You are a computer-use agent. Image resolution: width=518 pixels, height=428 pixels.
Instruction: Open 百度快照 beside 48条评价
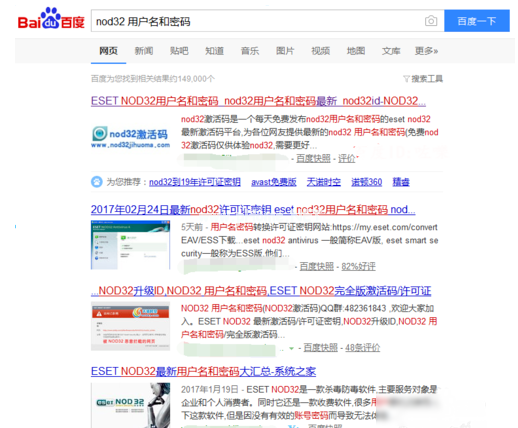[x=320, y=348]
